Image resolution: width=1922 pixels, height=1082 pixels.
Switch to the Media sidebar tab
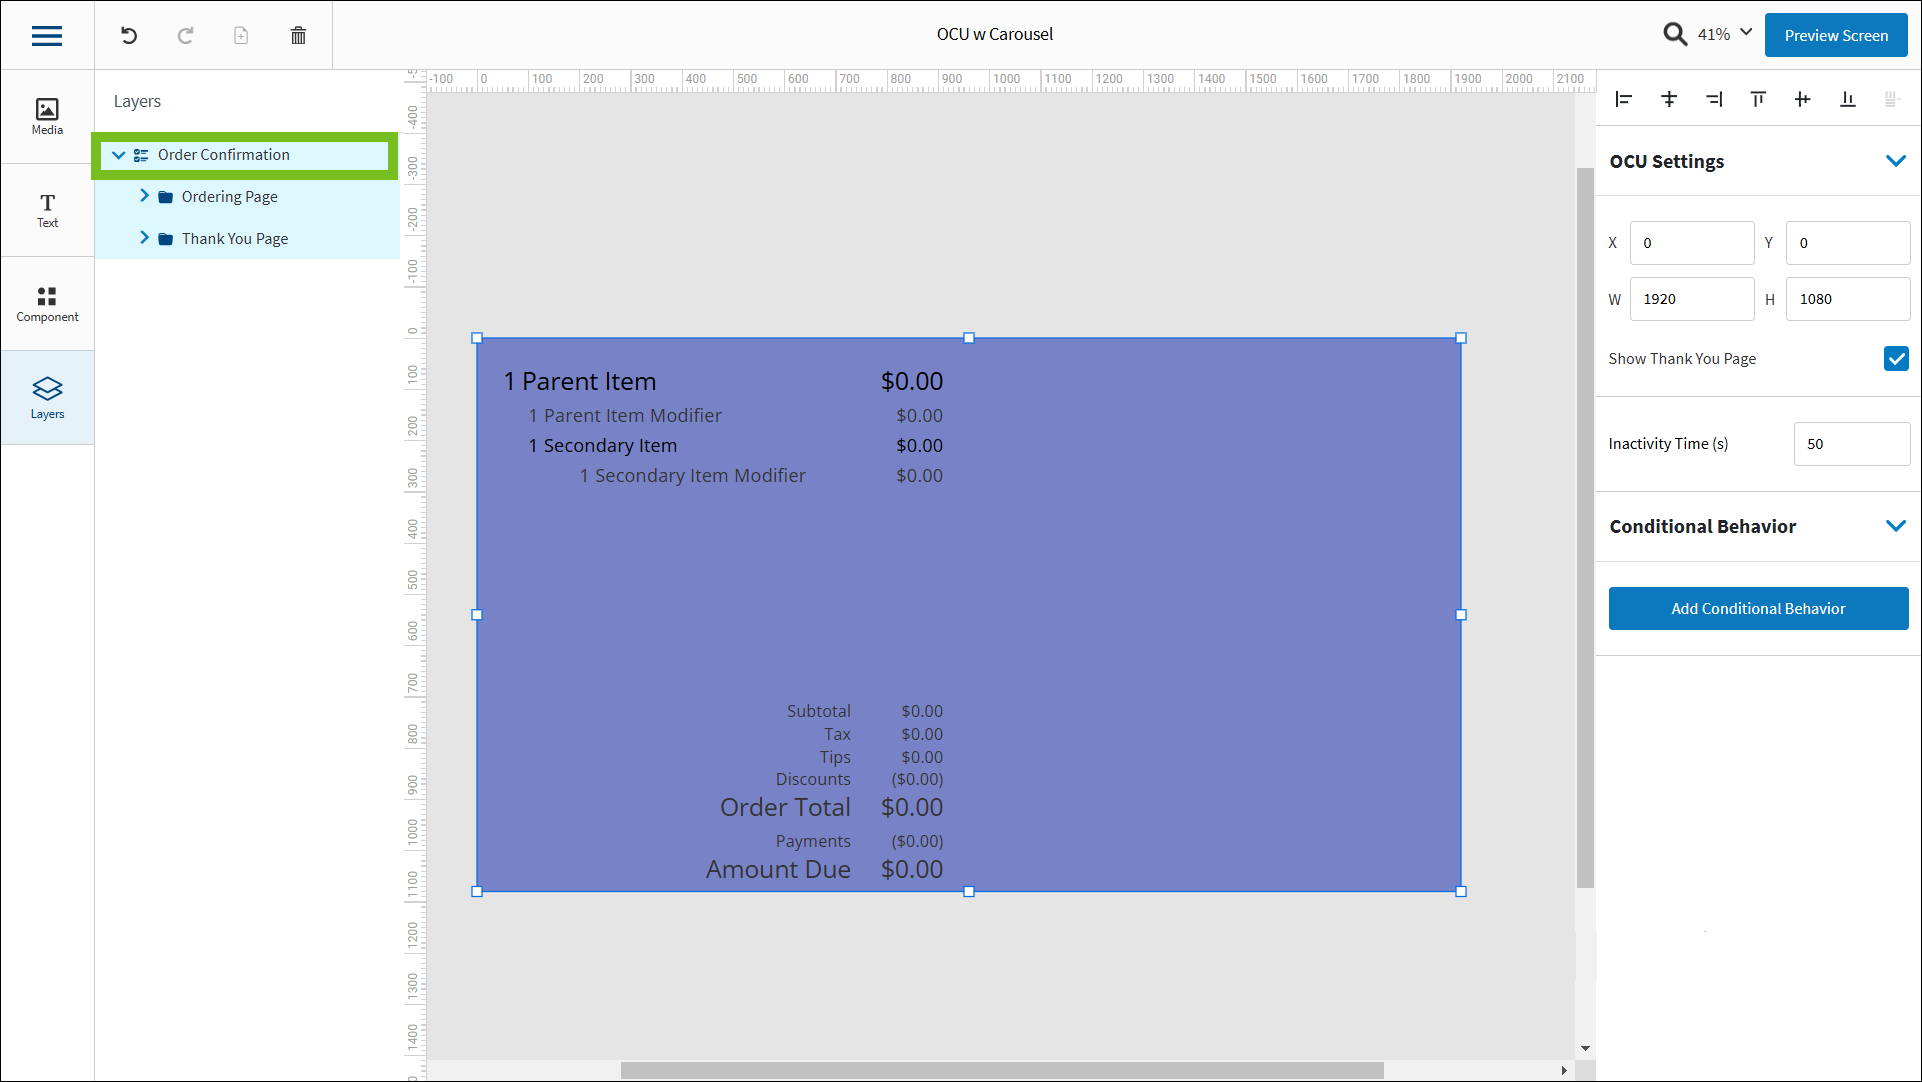coord(47,116)
